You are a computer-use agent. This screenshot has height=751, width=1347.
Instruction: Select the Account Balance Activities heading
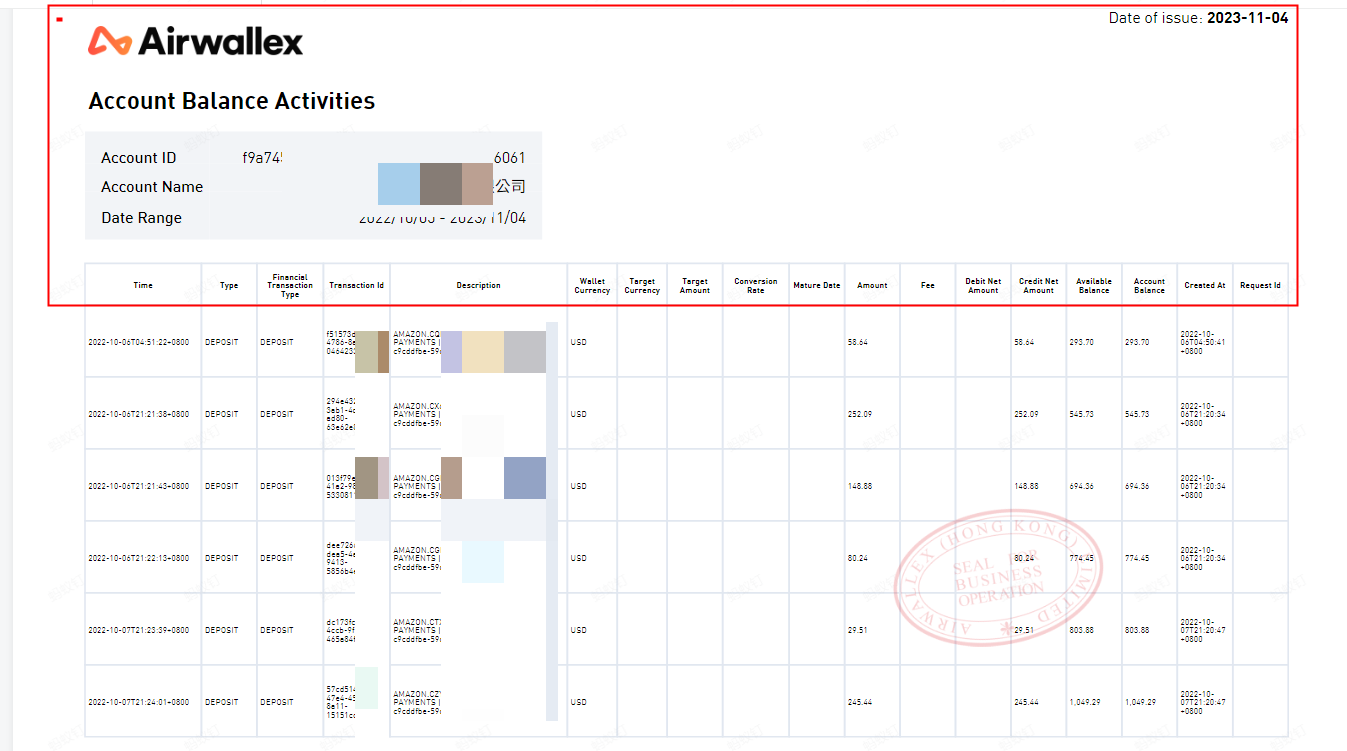(231, 101)
